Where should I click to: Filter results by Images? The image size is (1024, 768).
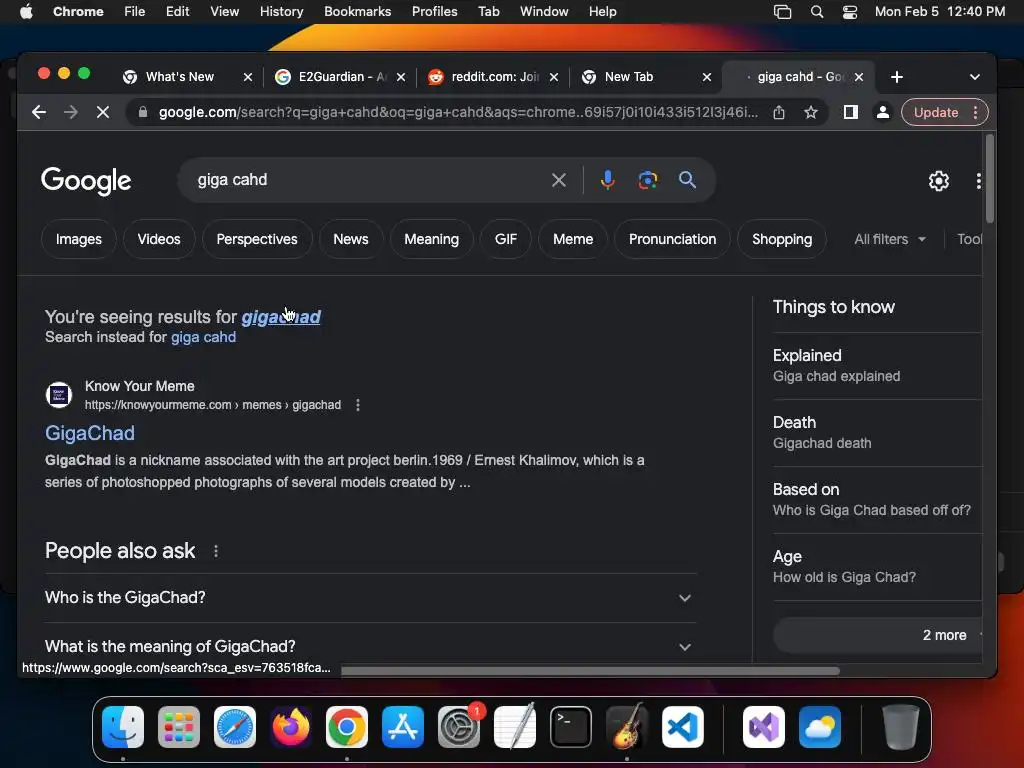click(x=78, y=240)
